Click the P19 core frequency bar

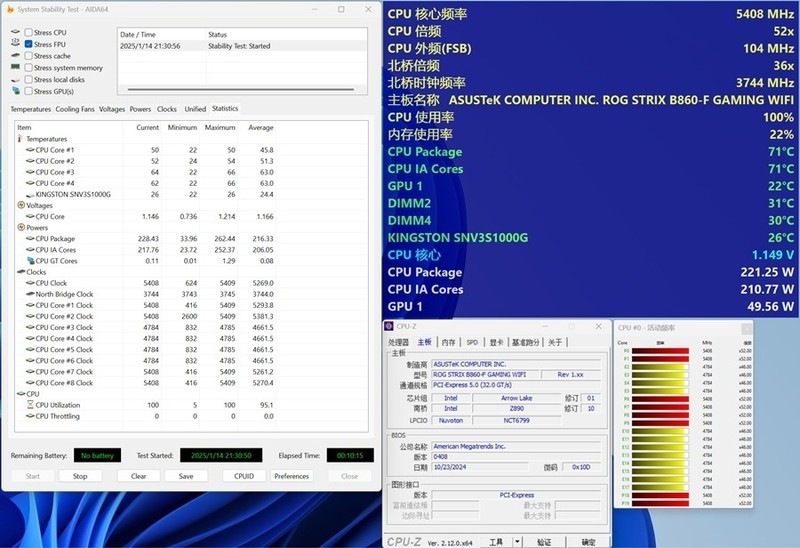(660, 503)
